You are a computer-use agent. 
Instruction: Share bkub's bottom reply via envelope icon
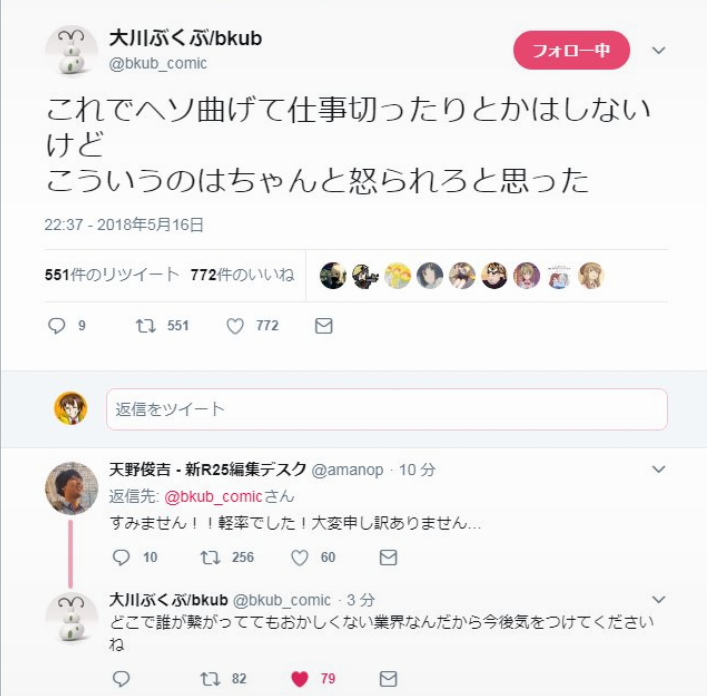click(x=388, y=678)
